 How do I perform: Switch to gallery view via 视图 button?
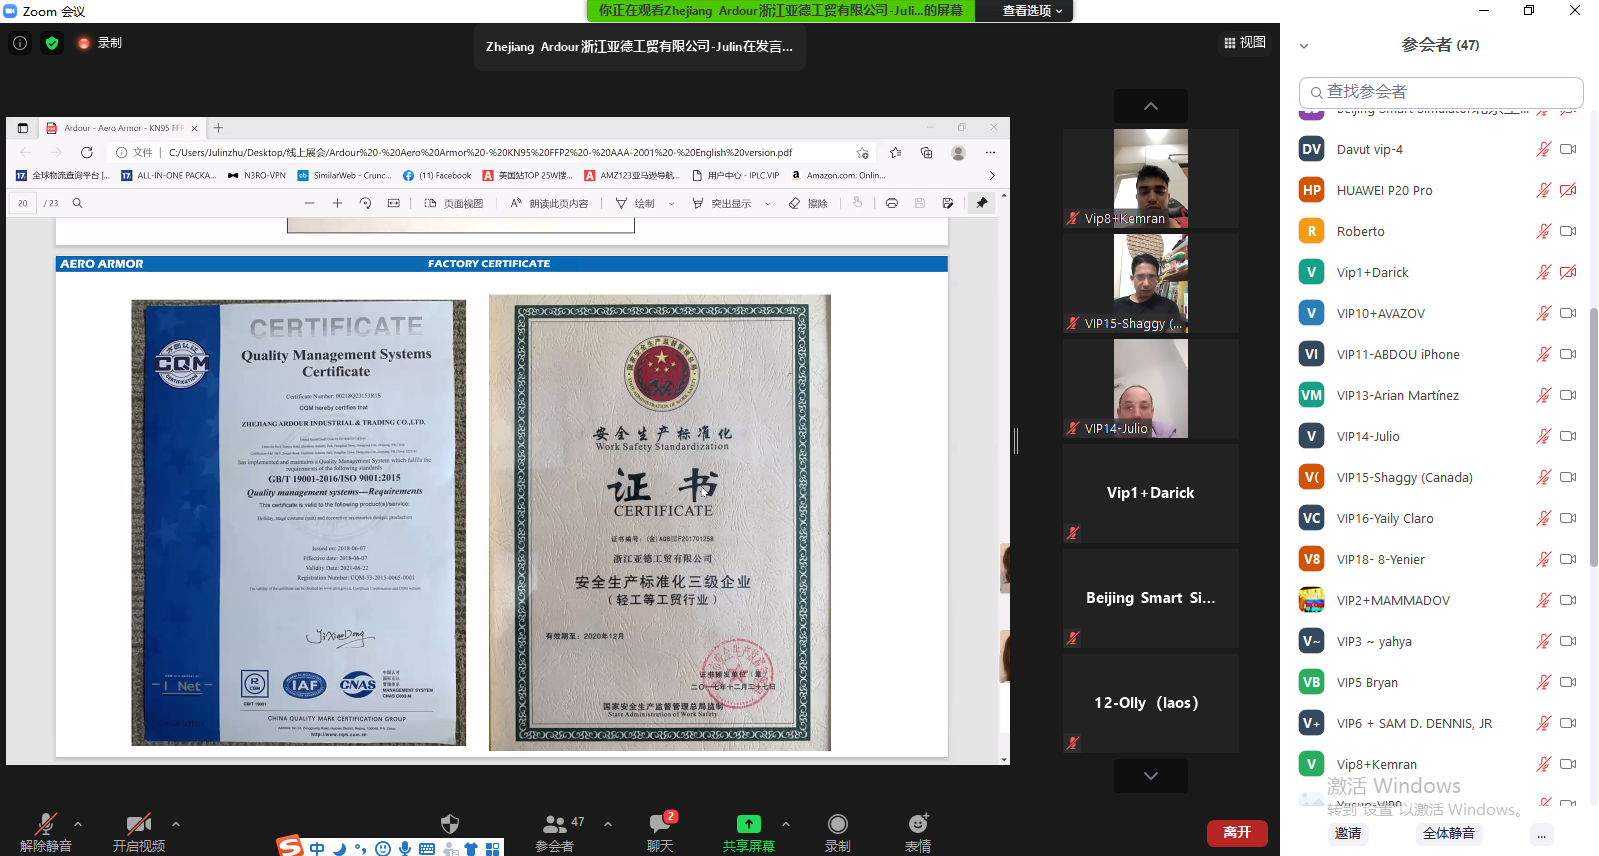click(x=1245, y=43)
